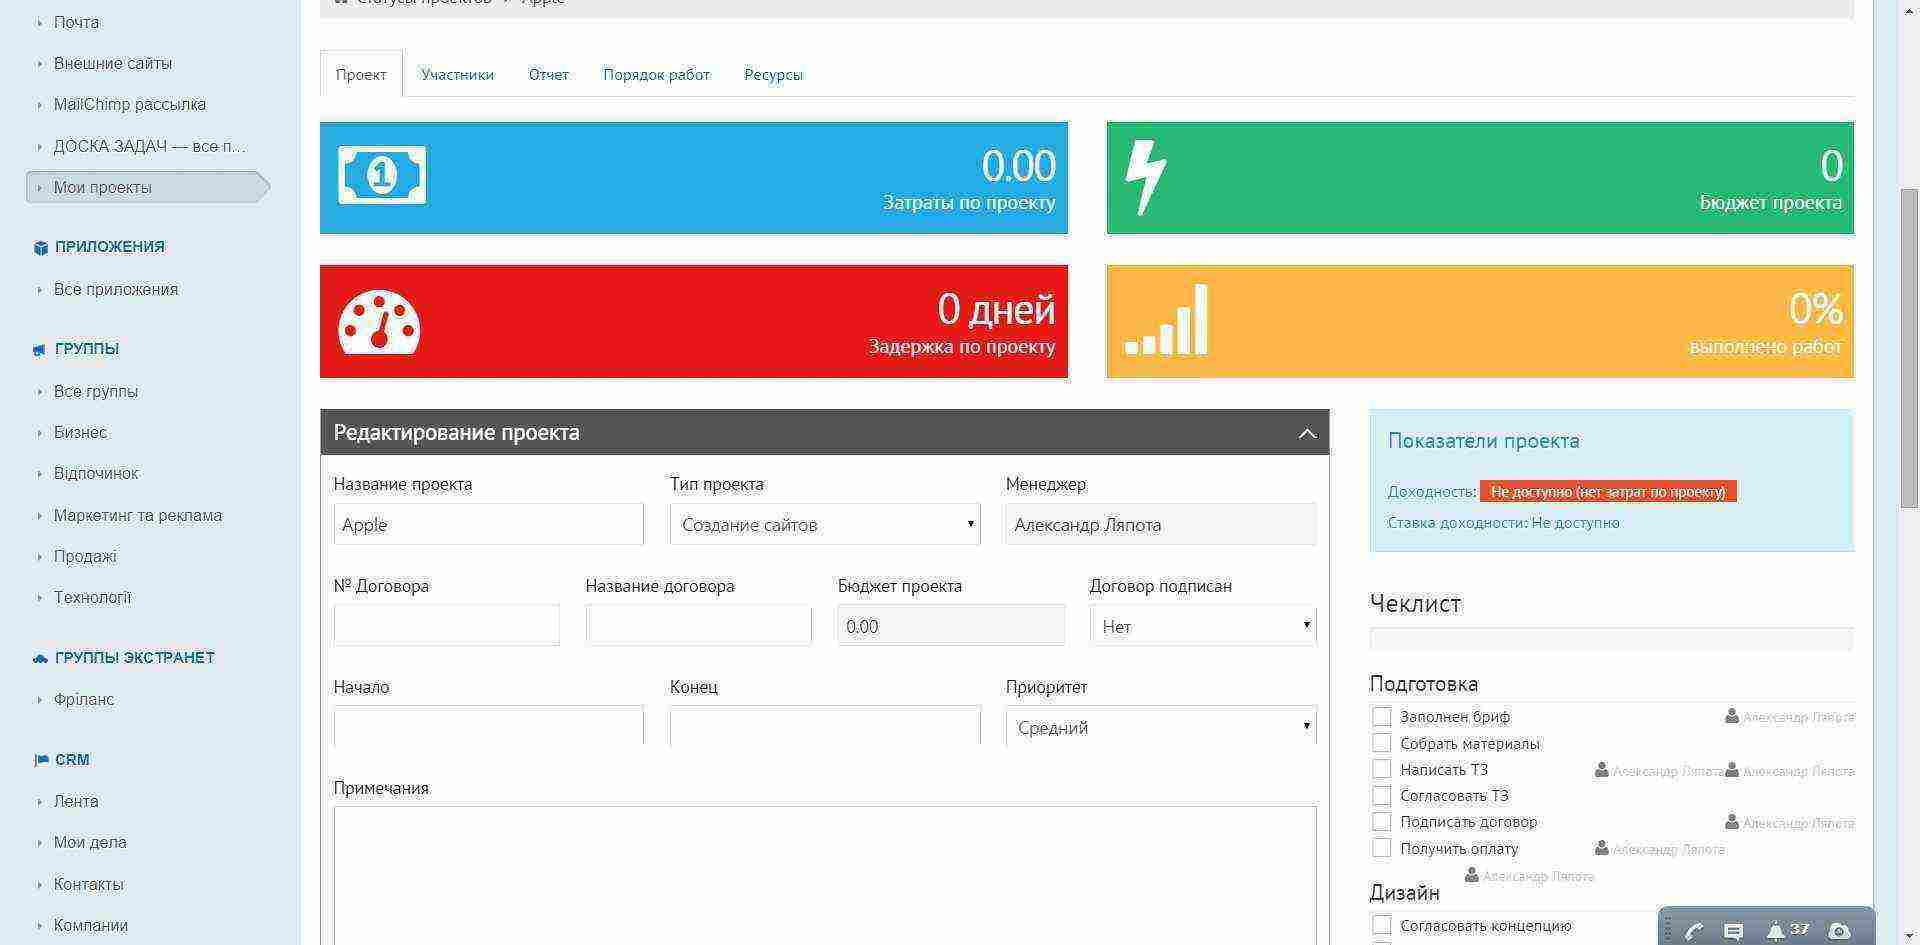Focus the Название договора field
Image resolution: width=1920 pixels, height=945 pixels.
(x=699, y=626)
